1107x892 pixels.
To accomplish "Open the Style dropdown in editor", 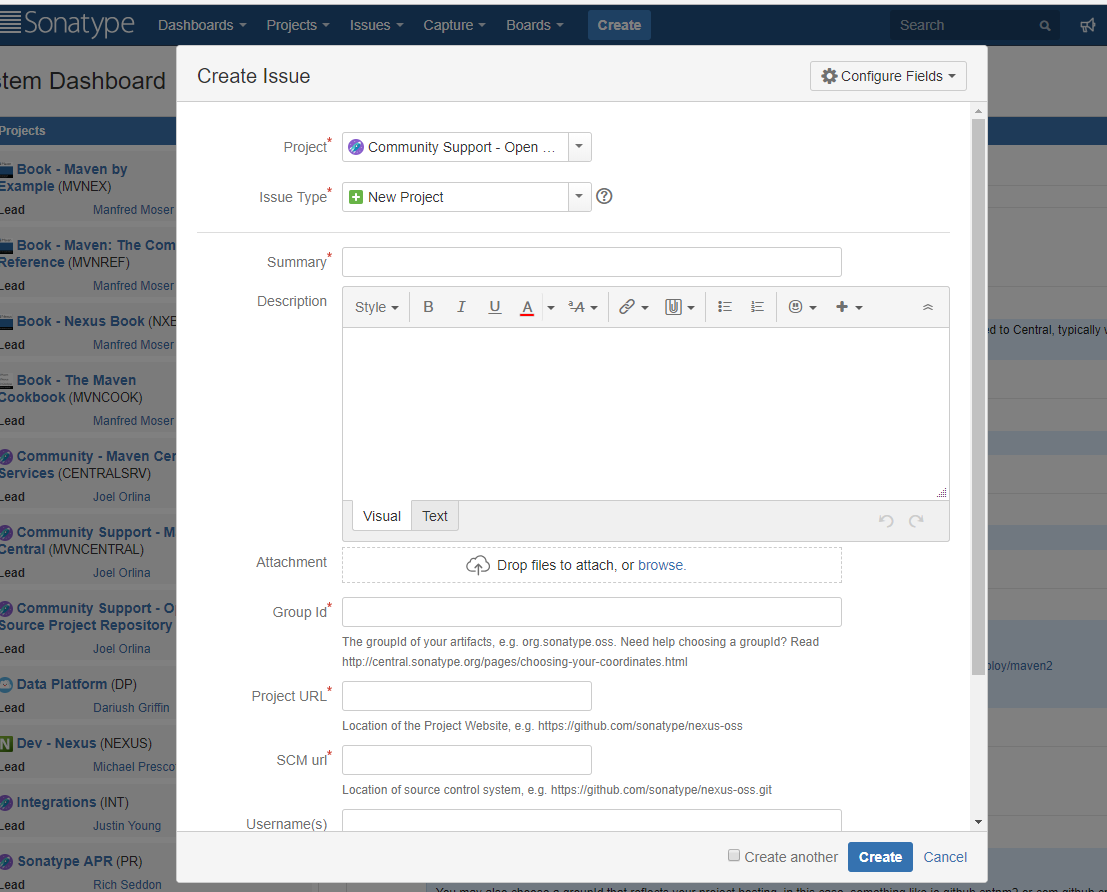I will tap(376, 307).
